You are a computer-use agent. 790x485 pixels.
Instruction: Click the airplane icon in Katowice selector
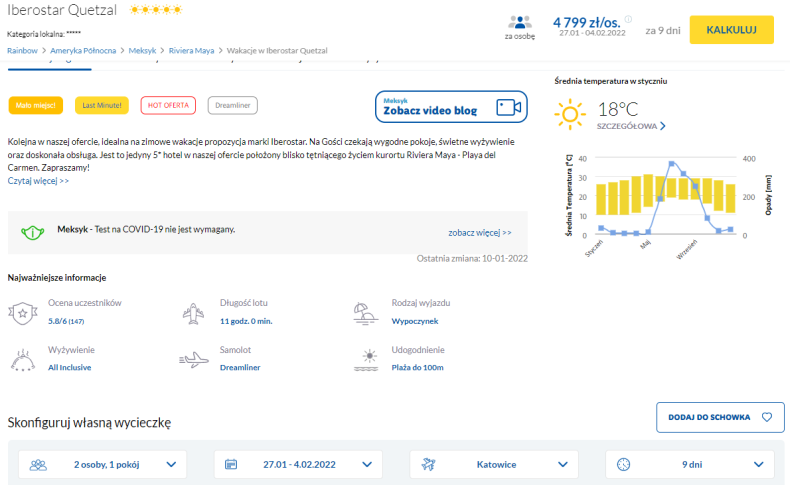click(428, 464)
